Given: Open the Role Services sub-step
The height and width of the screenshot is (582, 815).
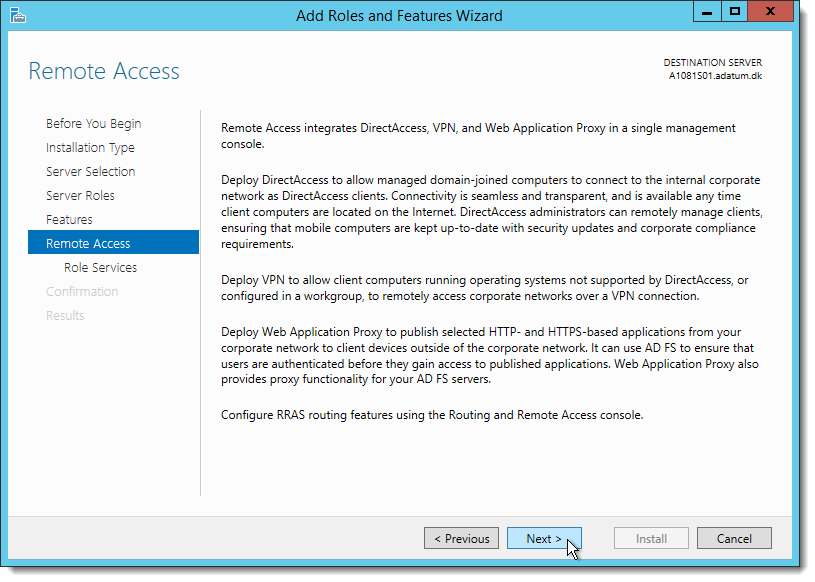Looking at the screenshot, I should (x=100, y=267).
